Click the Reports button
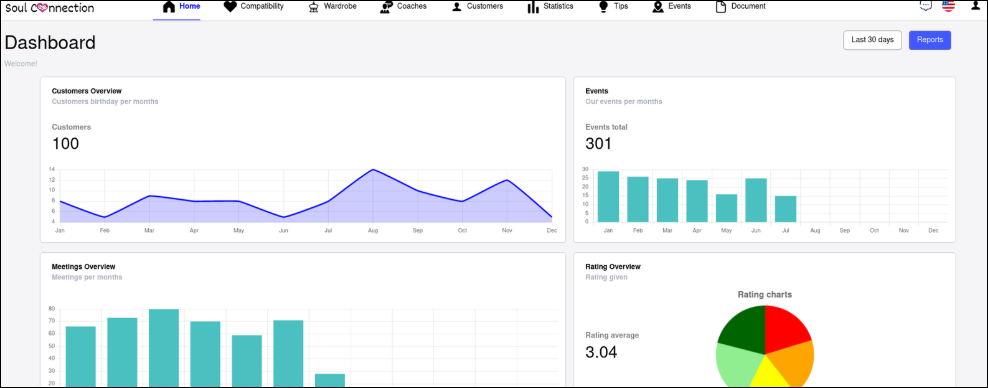Image resolution: width=988 pixels, height=388 pixels. pos(929,40)
